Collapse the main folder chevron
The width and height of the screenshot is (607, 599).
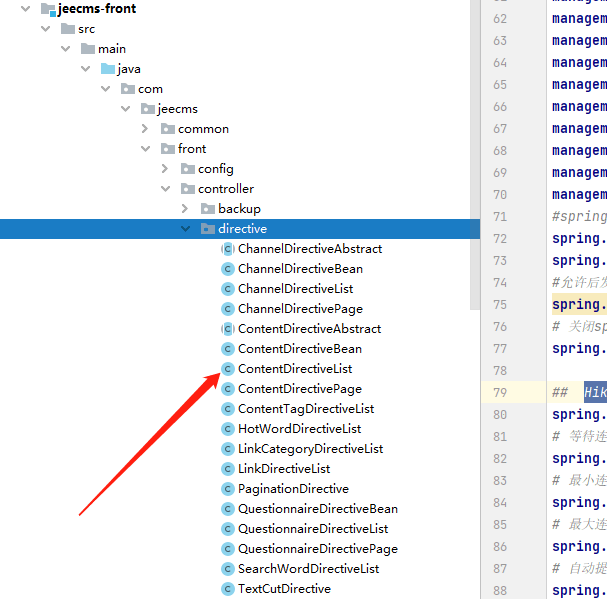[66, 49]
